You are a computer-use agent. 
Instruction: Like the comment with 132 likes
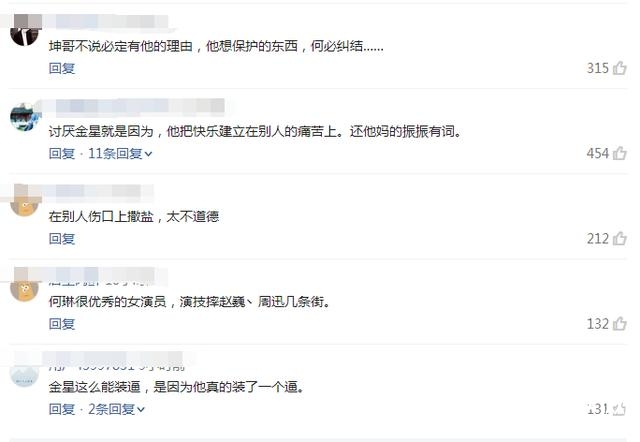(620, 324)
